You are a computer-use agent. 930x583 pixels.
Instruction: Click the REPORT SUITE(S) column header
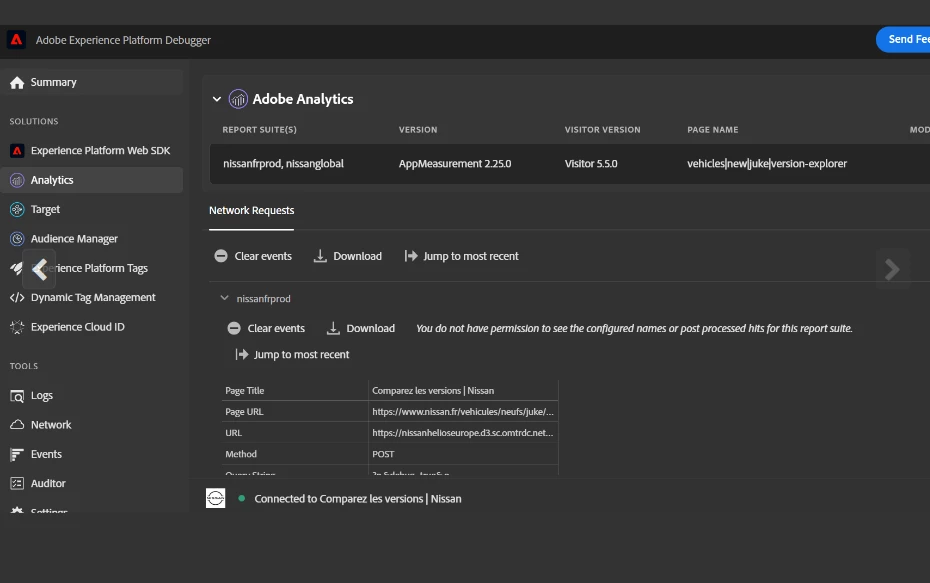pos(259,129)
